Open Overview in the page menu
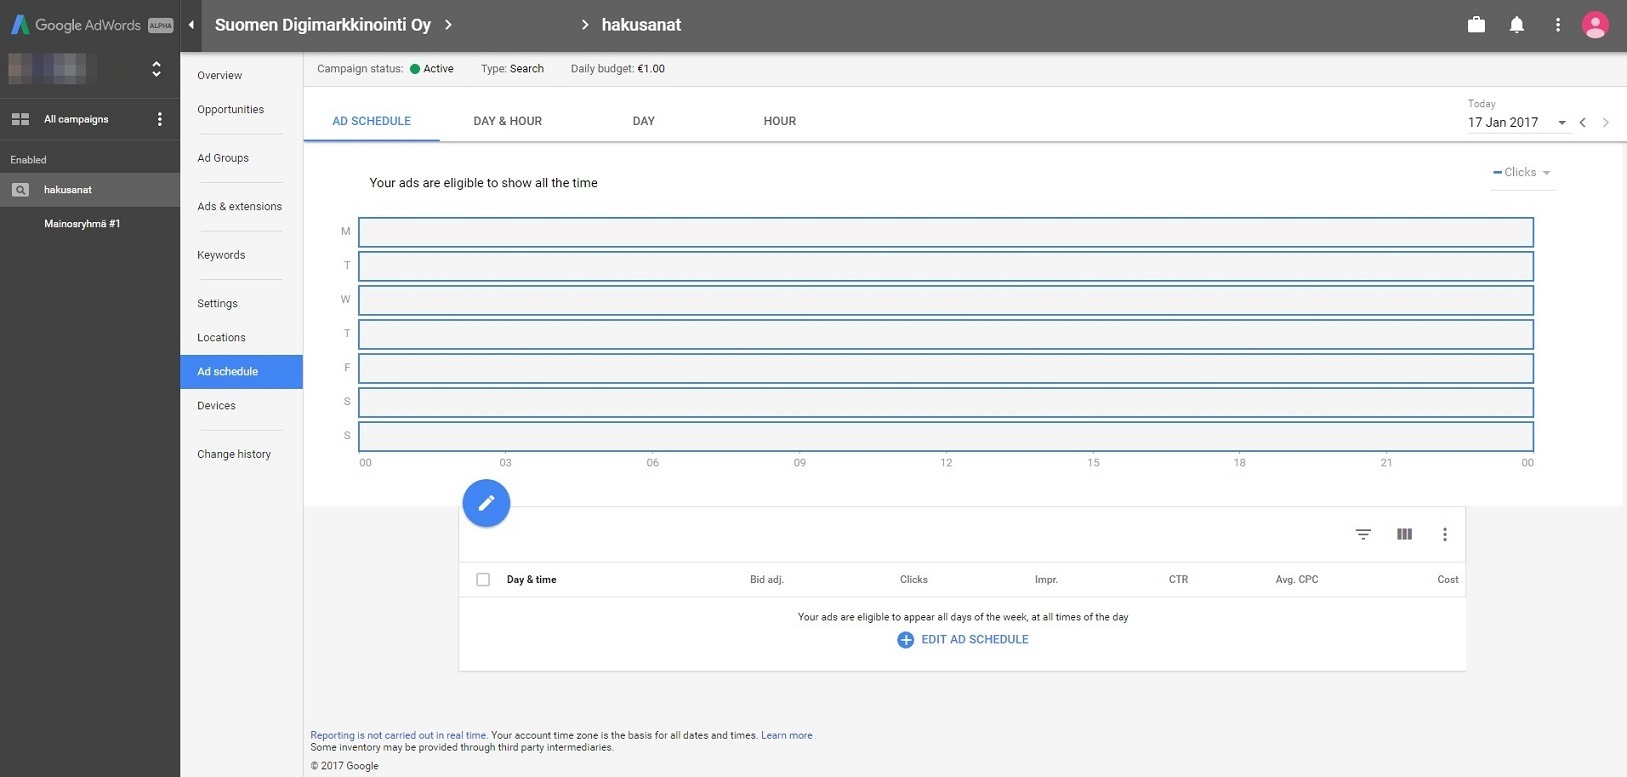Image resolution: width=1627 pixels, height=777 pixels. pyautogui.click(x=220, y=76)
